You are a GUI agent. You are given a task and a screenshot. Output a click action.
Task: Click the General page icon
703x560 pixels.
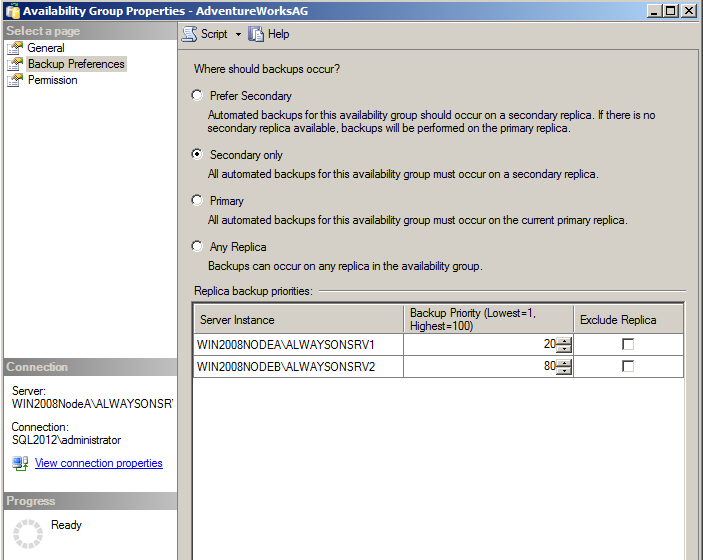point(15,48)
